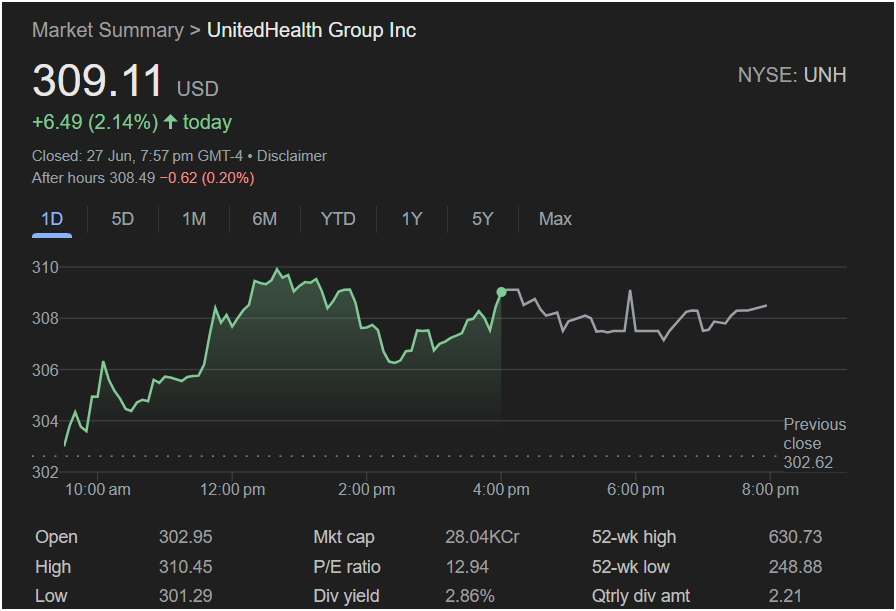Click the green closing price dot
The height and width of the screenshot is (611, 896).
[x=501, y=292]
